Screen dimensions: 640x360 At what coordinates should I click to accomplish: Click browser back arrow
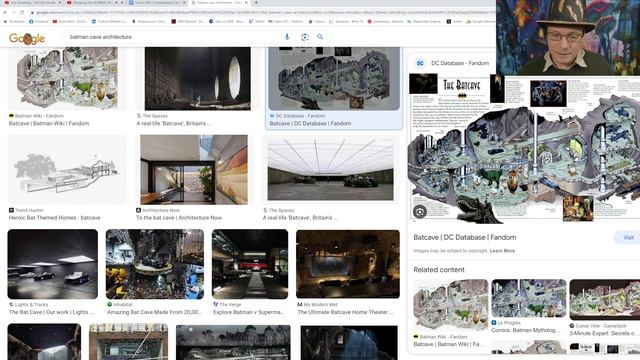[x=5, y=13]
